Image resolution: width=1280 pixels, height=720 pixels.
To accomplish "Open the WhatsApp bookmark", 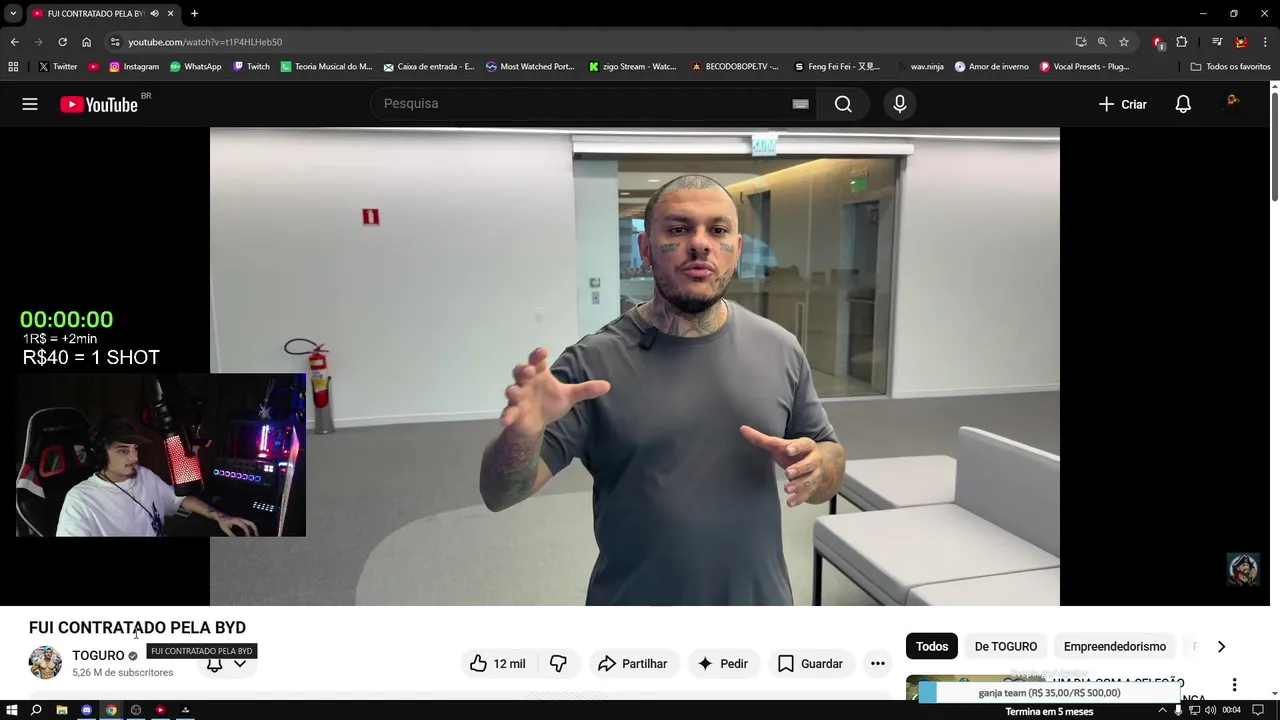I will (196, 67).
